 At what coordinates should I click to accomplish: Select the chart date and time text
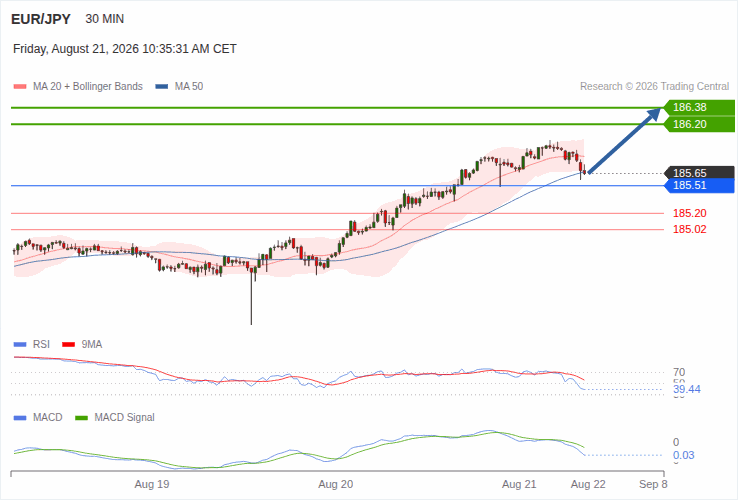[x=125, y=49]
